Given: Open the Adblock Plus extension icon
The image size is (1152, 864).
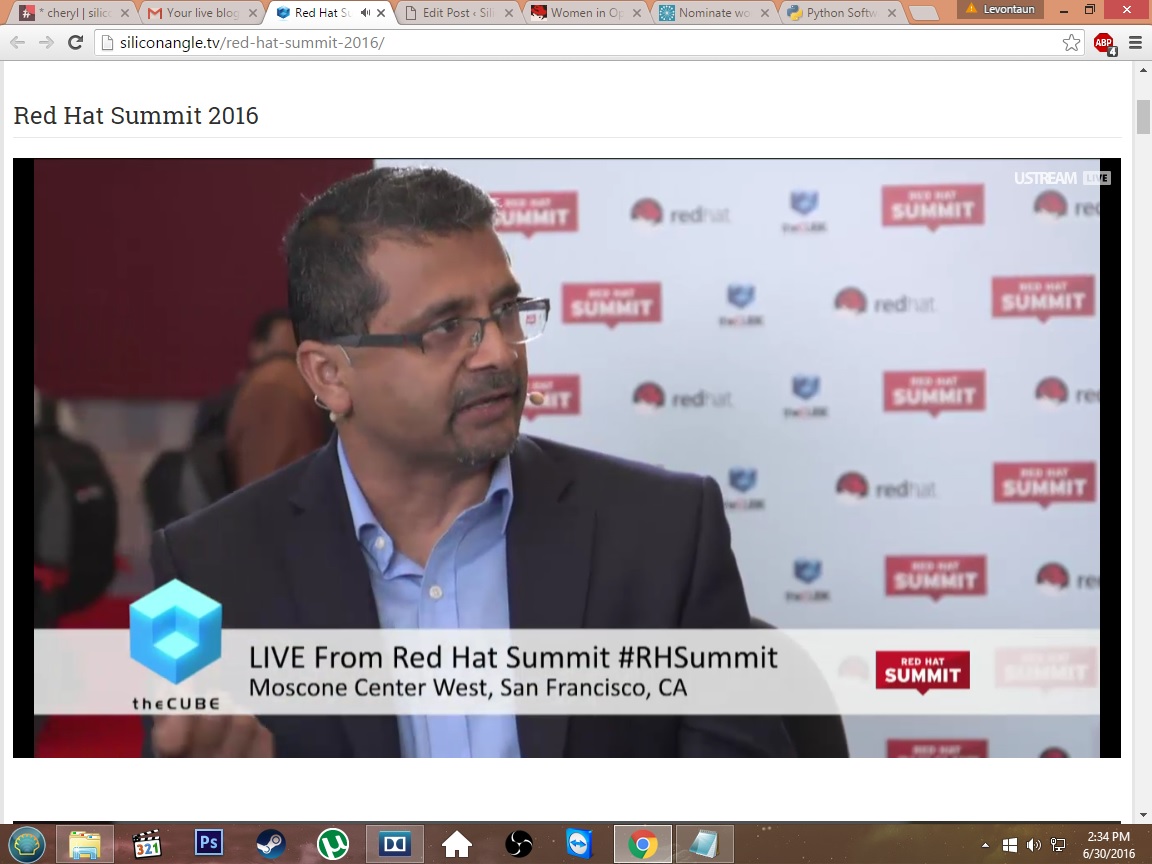Looking at the screenshot, I should 1104,43.
